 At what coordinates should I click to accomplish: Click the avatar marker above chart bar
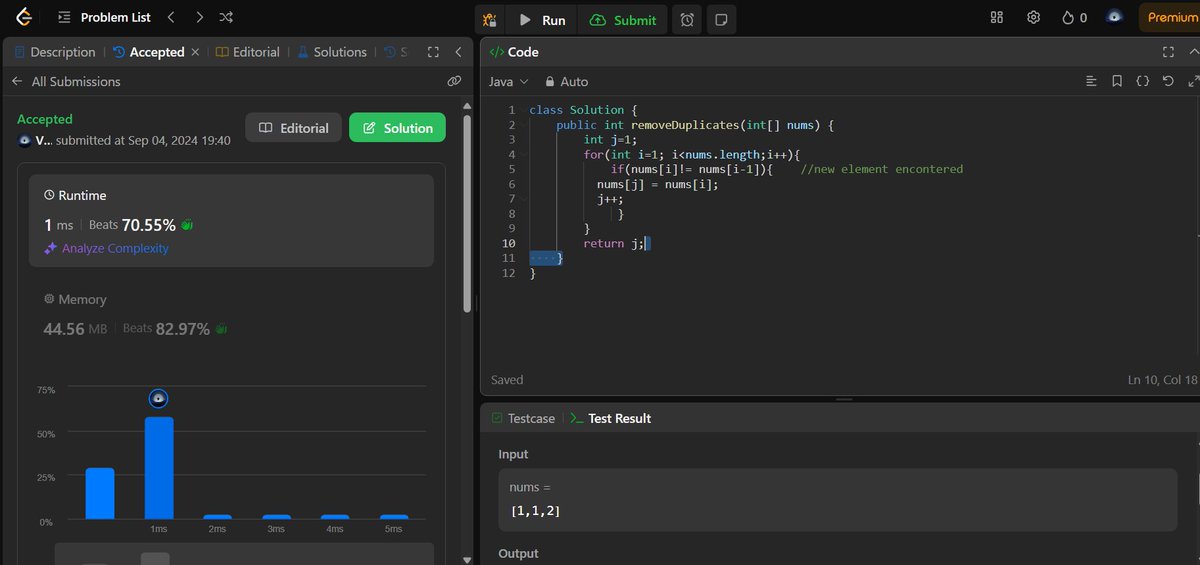[158, 398]
